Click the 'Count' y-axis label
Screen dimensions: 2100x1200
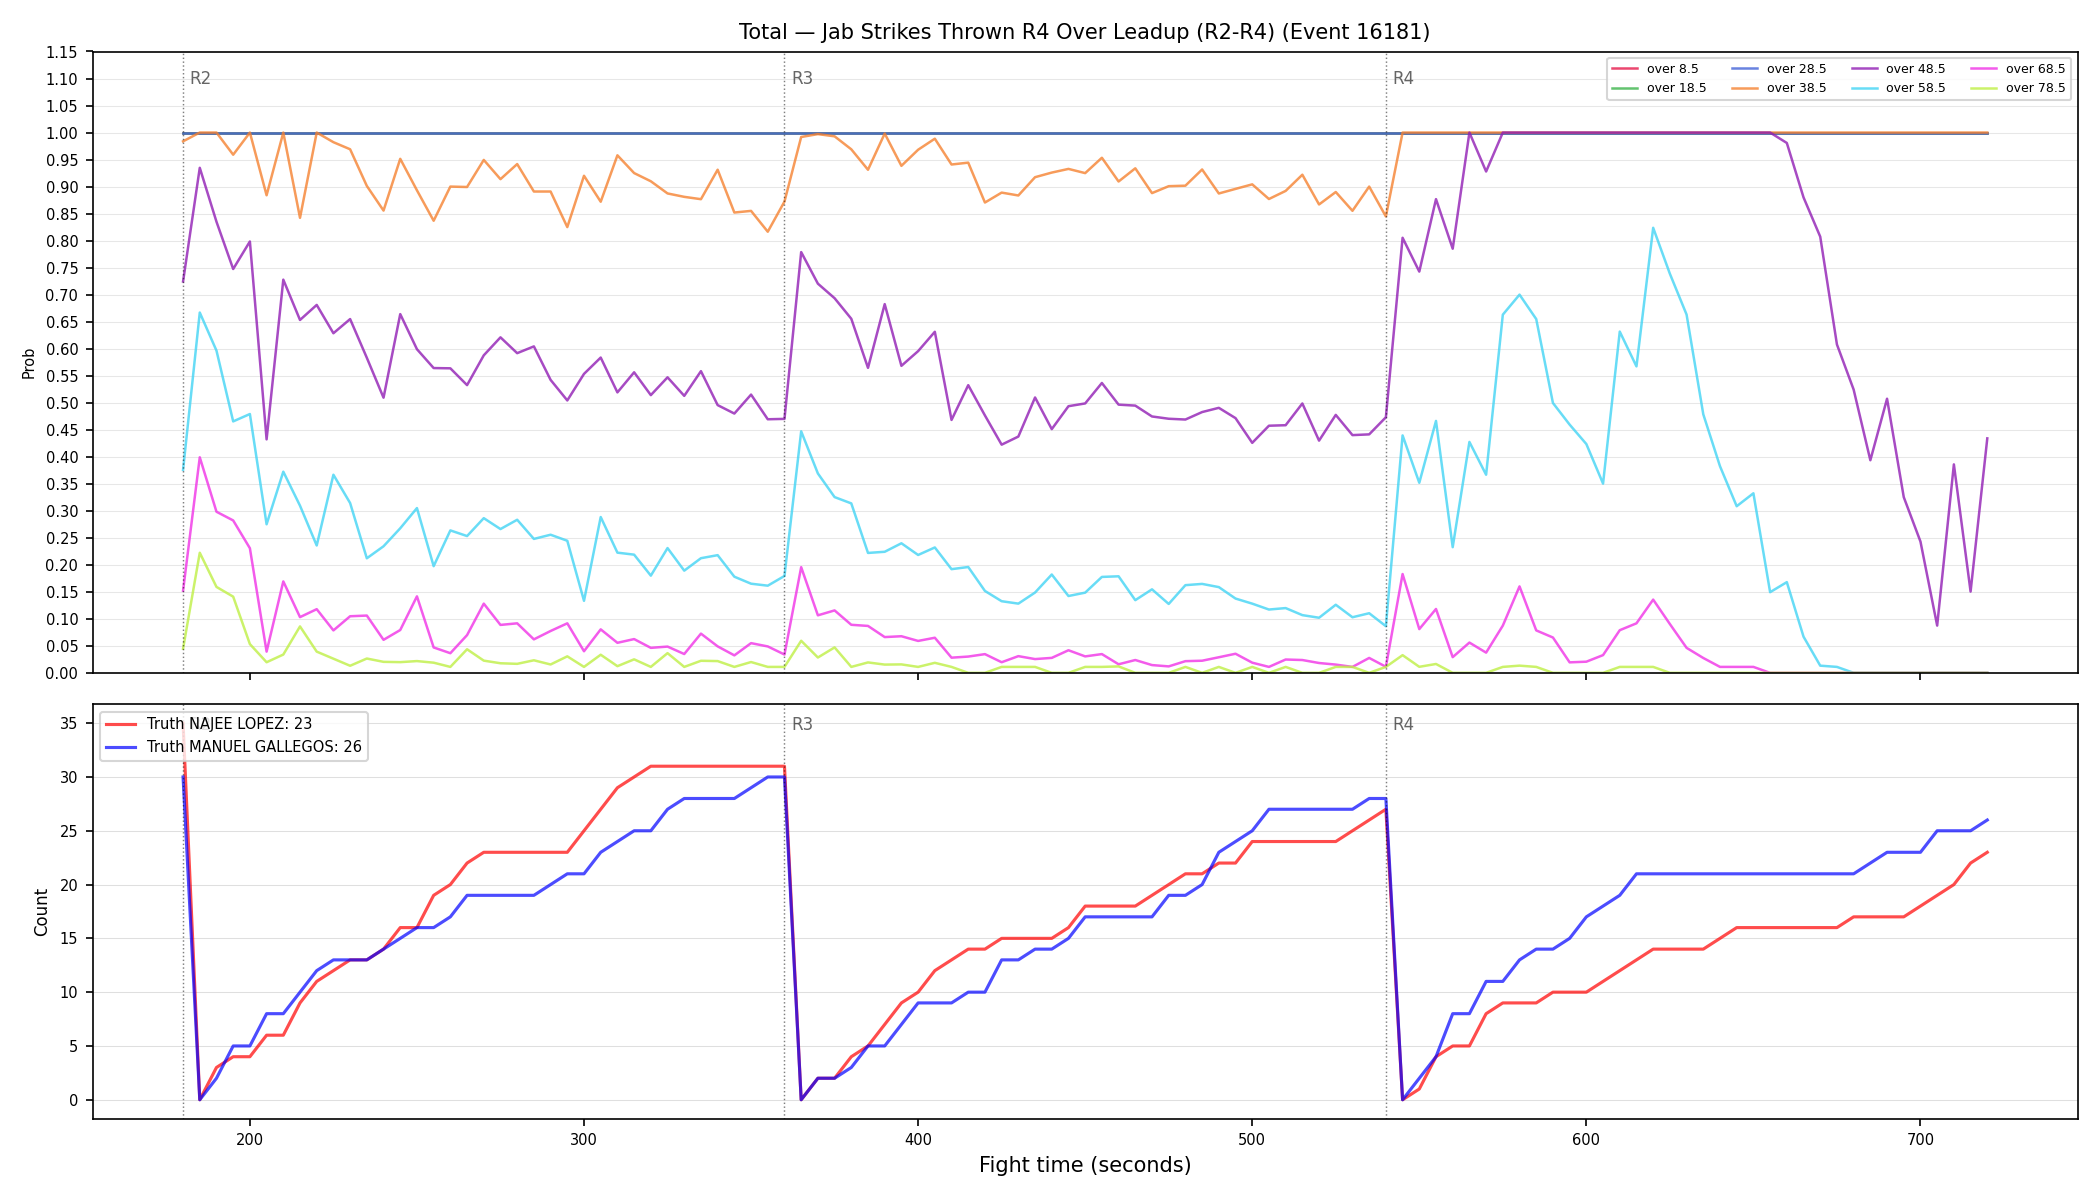click(x=41, y=912)
